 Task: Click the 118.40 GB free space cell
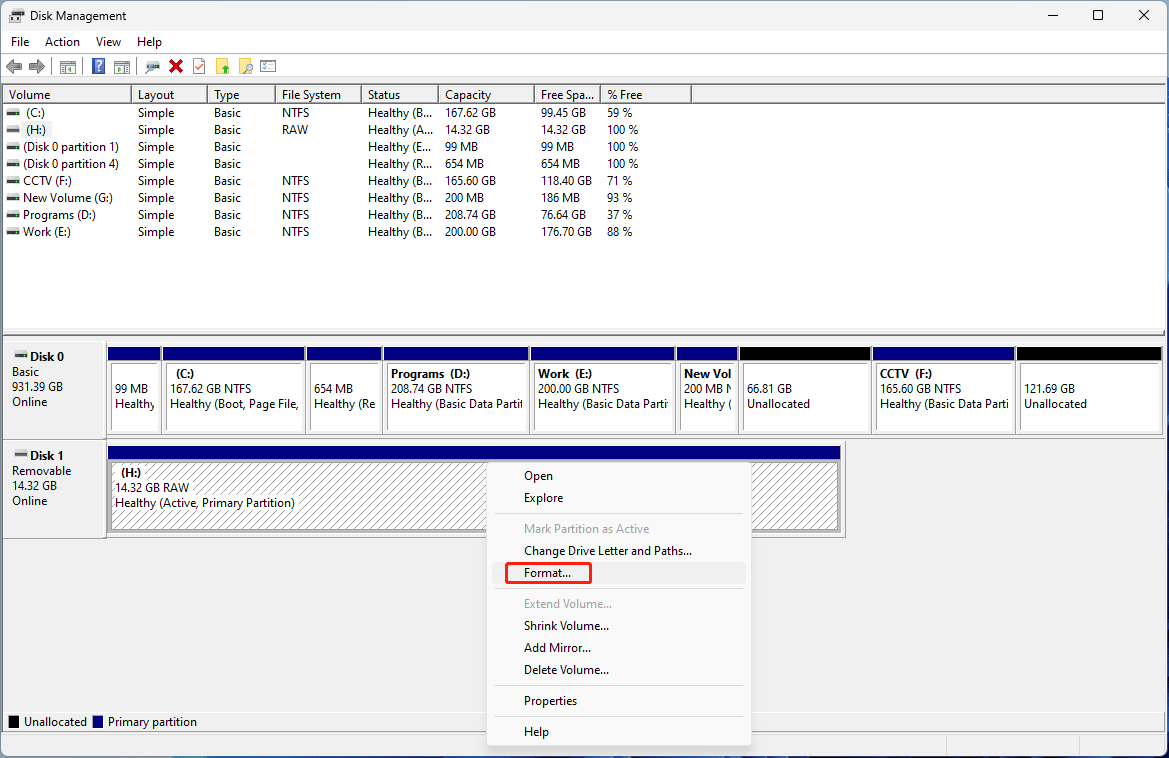tap(567, 180)
